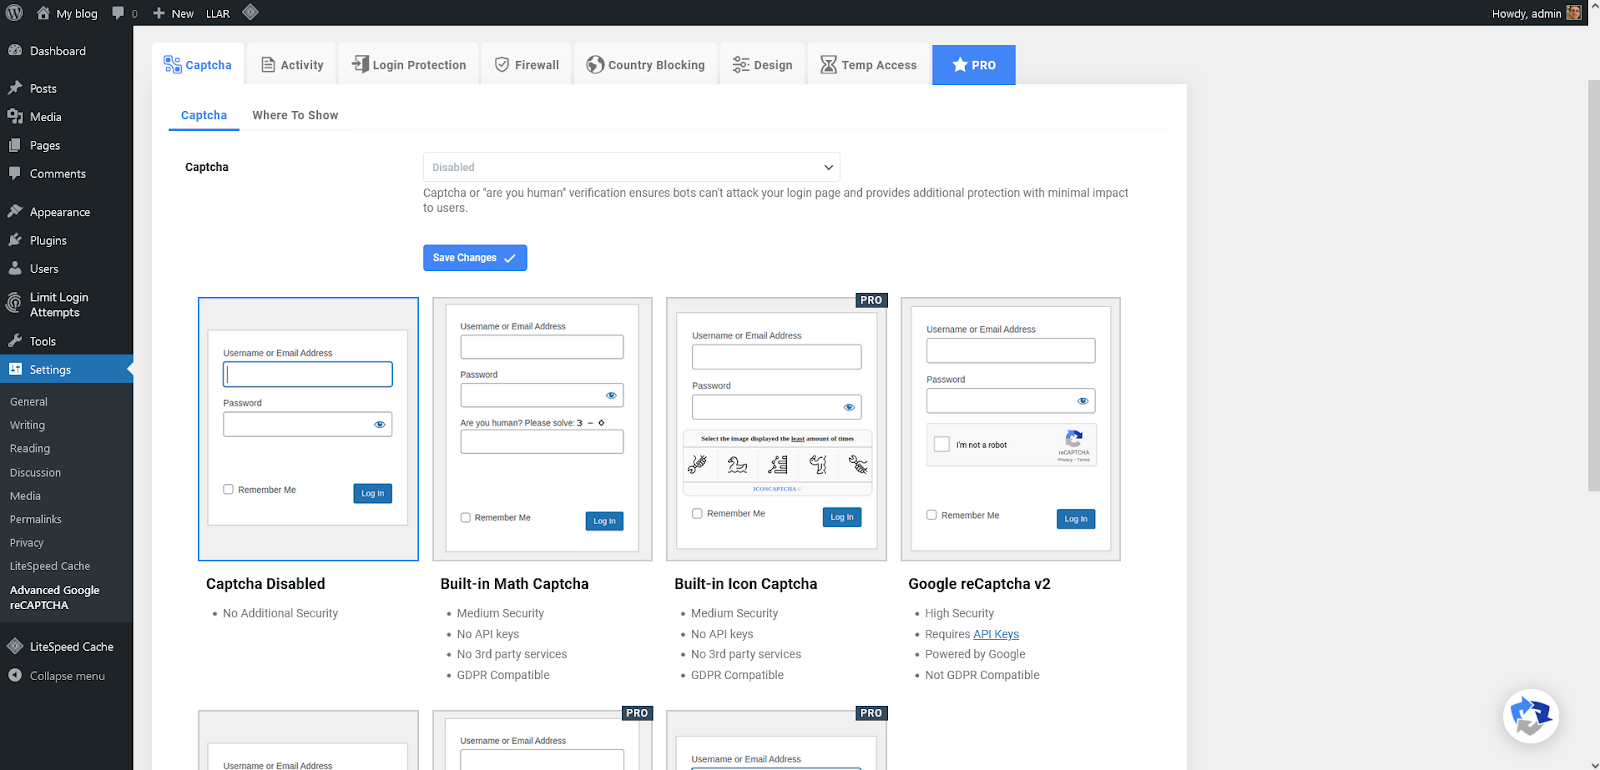This screenshot has height=770, width=1600.
Task: Click the WordPress logo in the admin bar
Action: tap(14, 13)
